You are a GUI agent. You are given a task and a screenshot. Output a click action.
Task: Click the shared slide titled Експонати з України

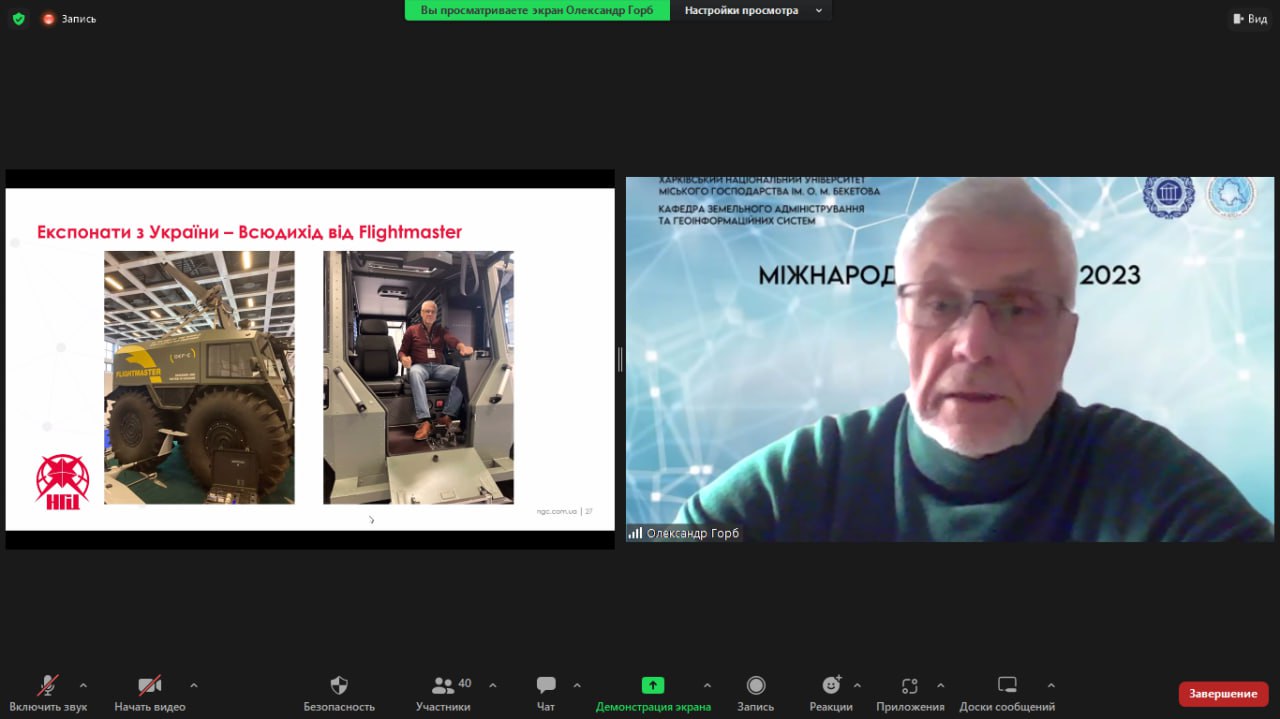[x=310, y=359]
